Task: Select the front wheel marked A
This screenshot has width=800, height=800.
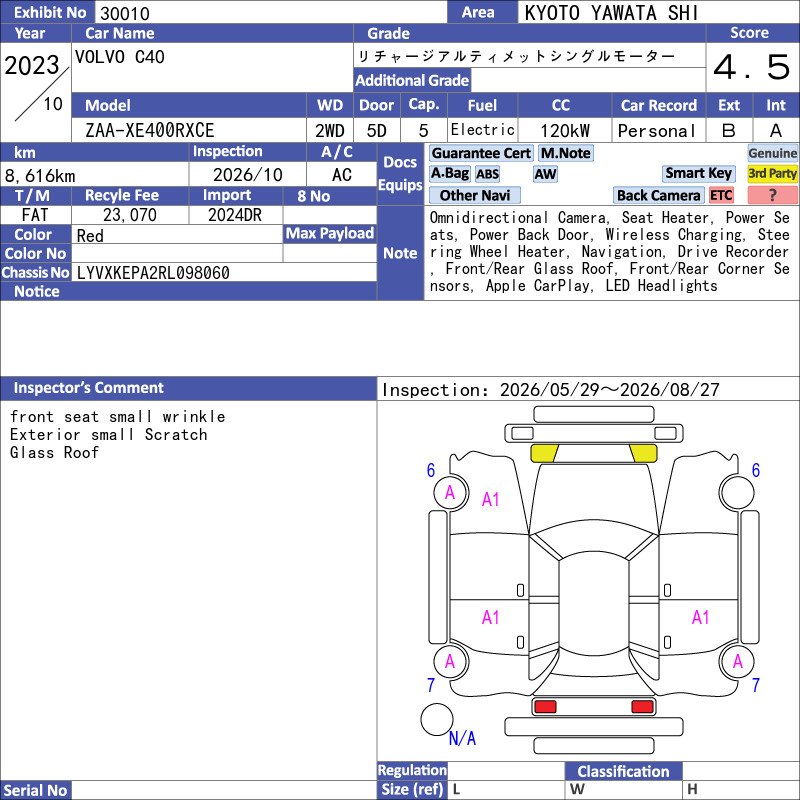Action: [451, 492]
